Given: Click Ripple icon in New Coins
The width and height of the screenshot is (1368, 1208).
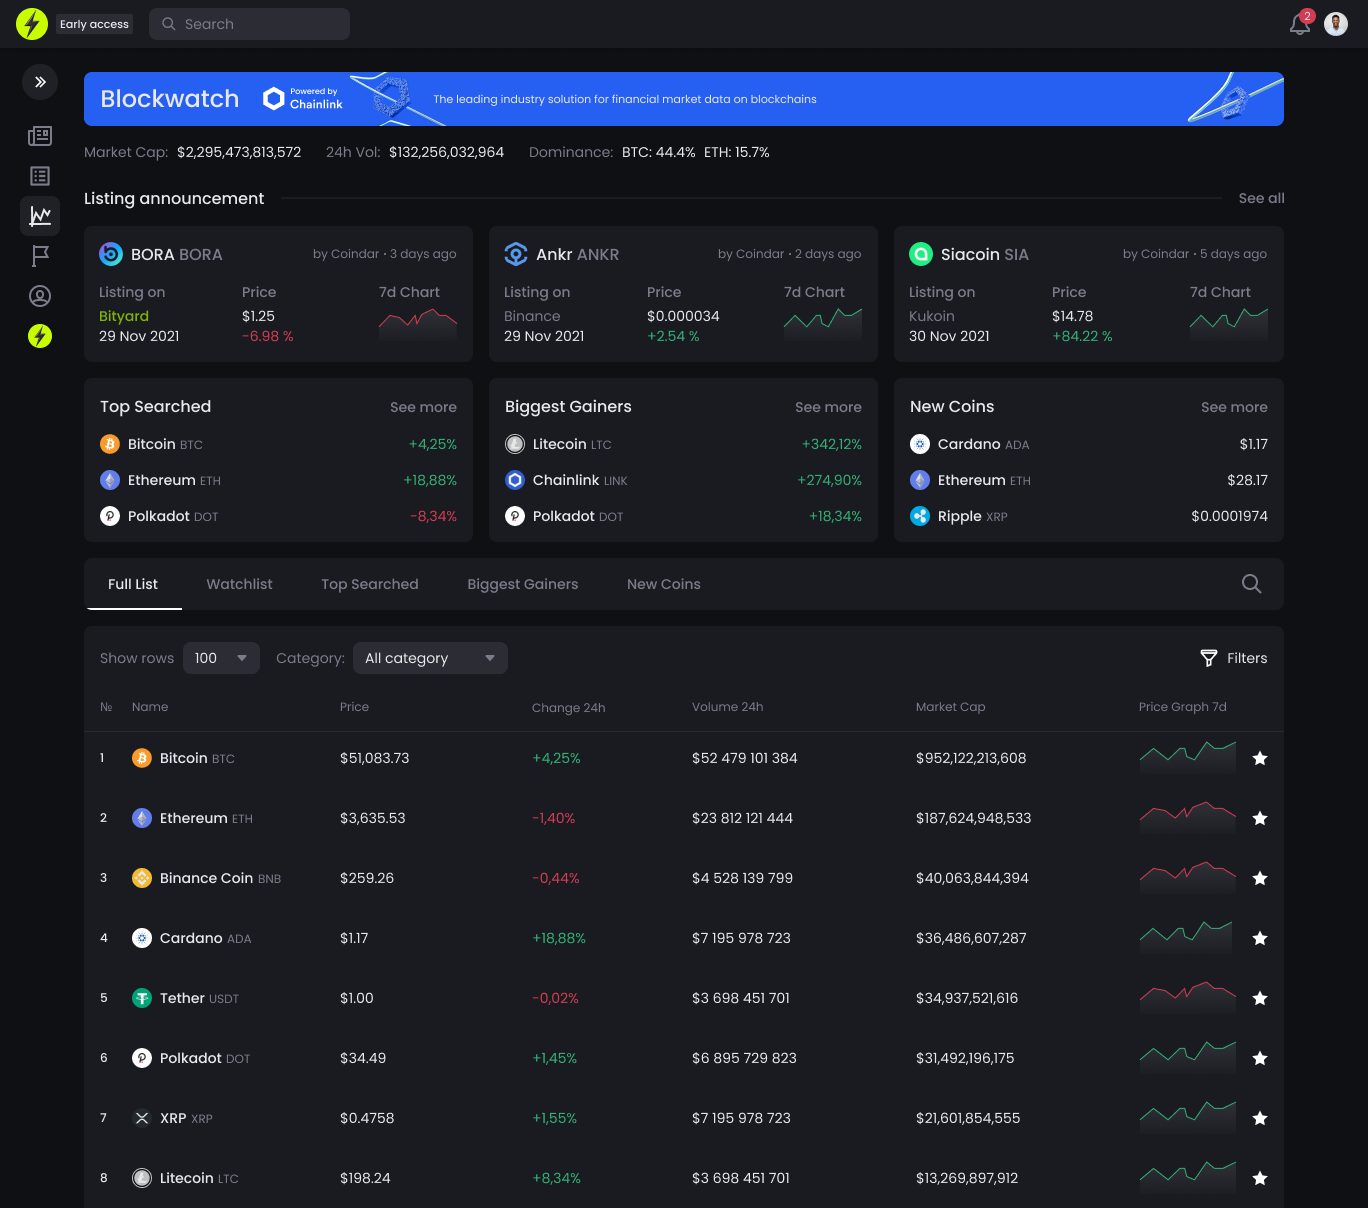Looking at the screenshot, I should 920,516.
